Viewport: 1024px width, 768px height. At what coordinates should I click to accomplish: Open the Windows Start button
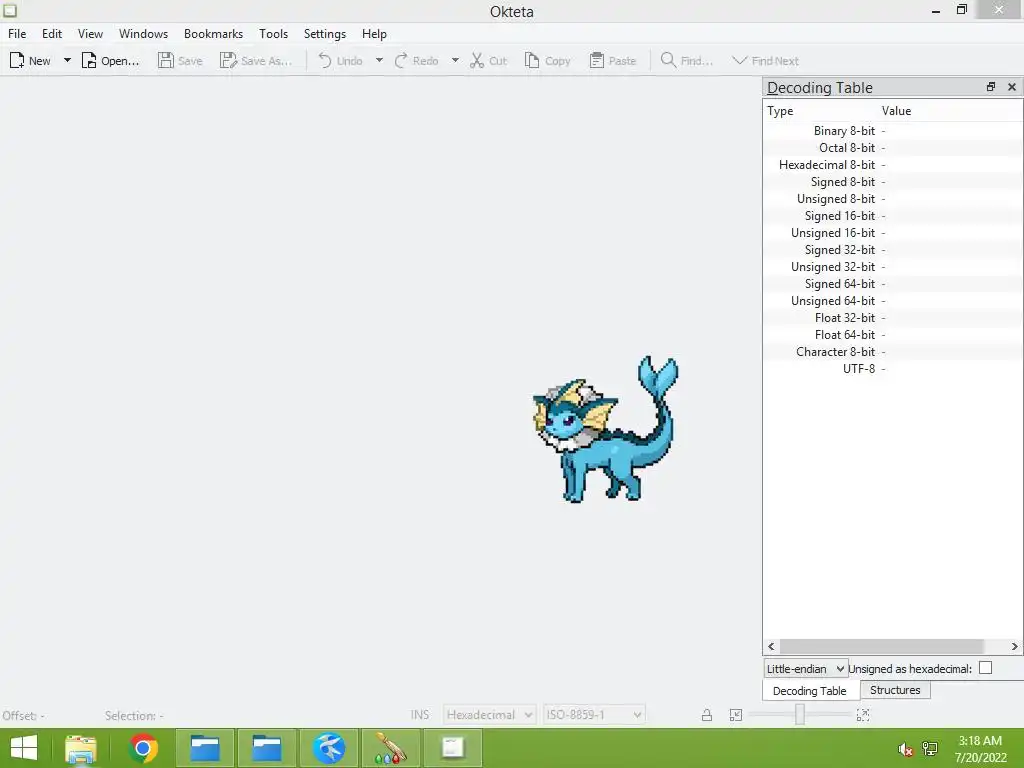click(24, 748)
